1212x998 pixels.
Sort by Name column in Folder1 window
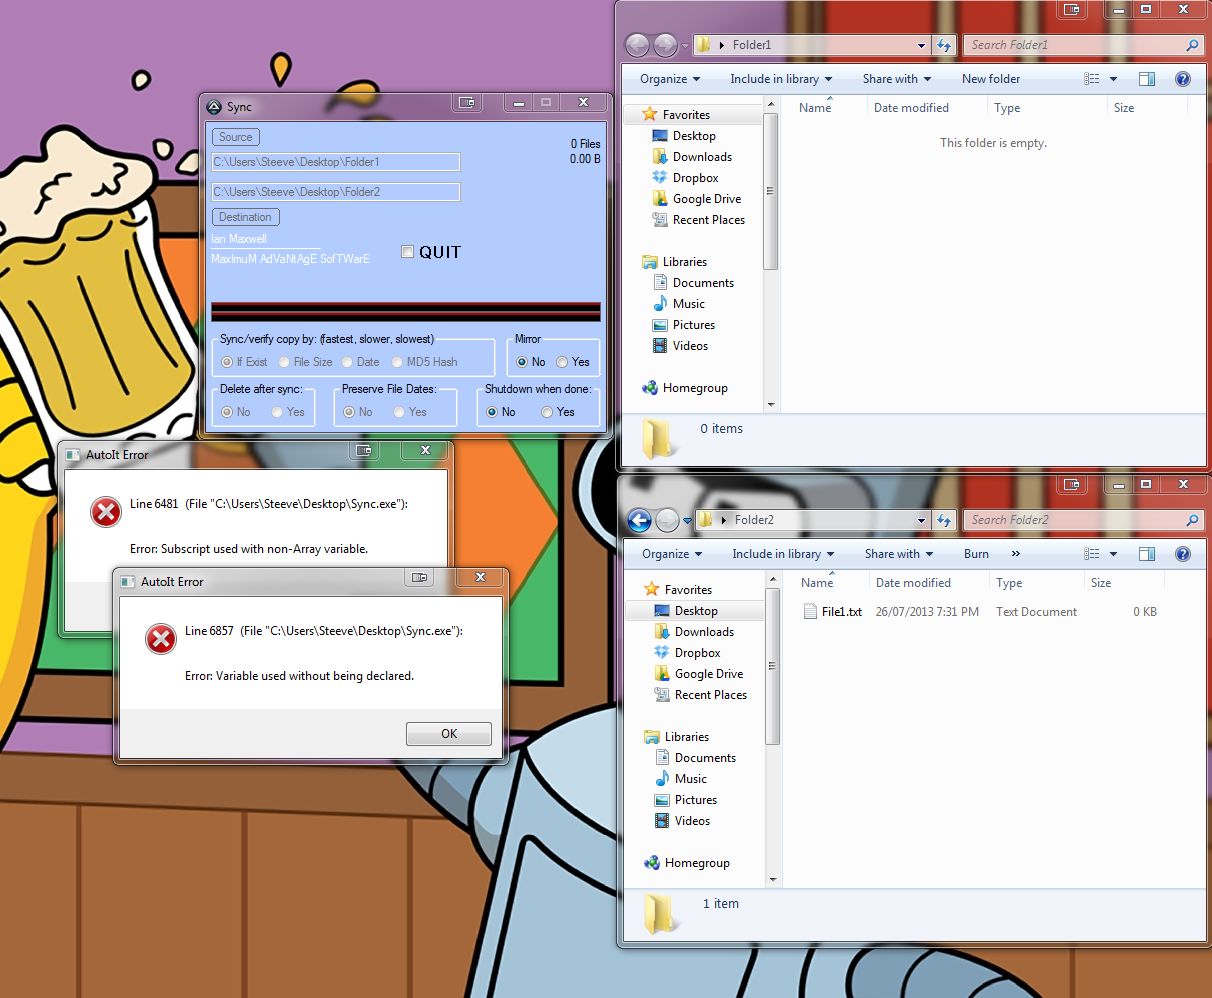click(x=817, y=108)
